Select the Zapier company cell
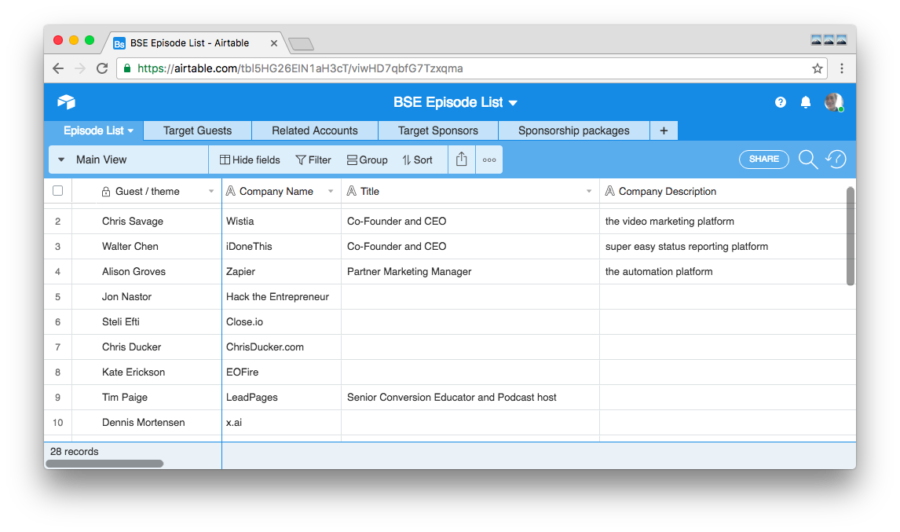 tap(282, 271)
